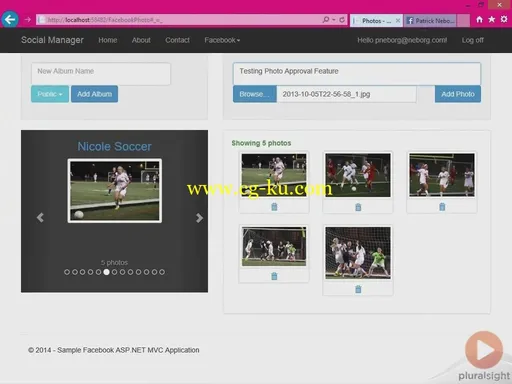Open the Contact nav item
Viewport: 512px width, 384px height.
coord(177,40)
